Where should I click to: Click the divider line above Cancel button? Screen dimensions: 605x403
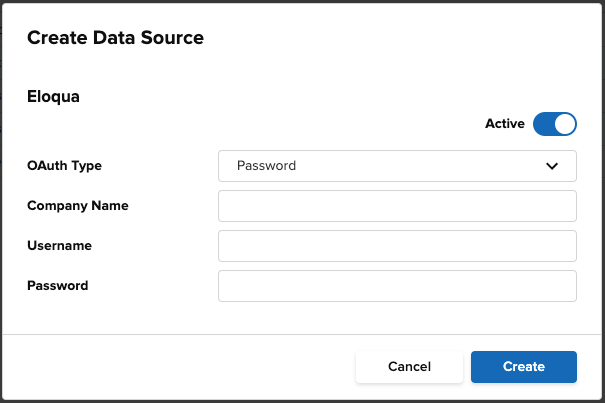point(302,334)
